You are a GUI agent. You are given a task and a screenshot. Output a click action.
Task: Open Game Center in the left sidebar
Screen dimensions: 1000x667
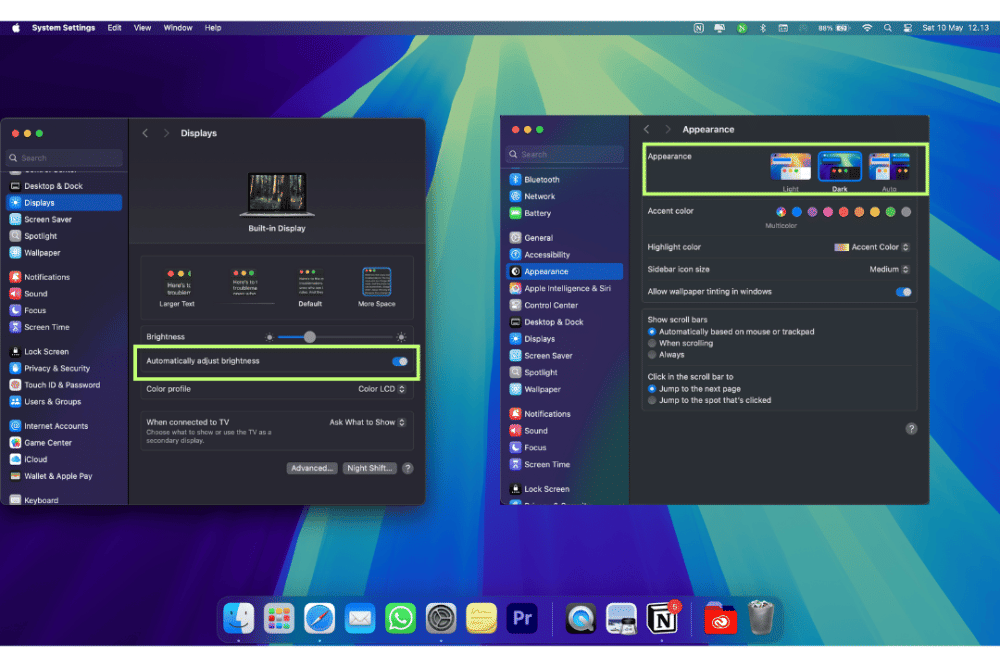(x=47, y=443)
